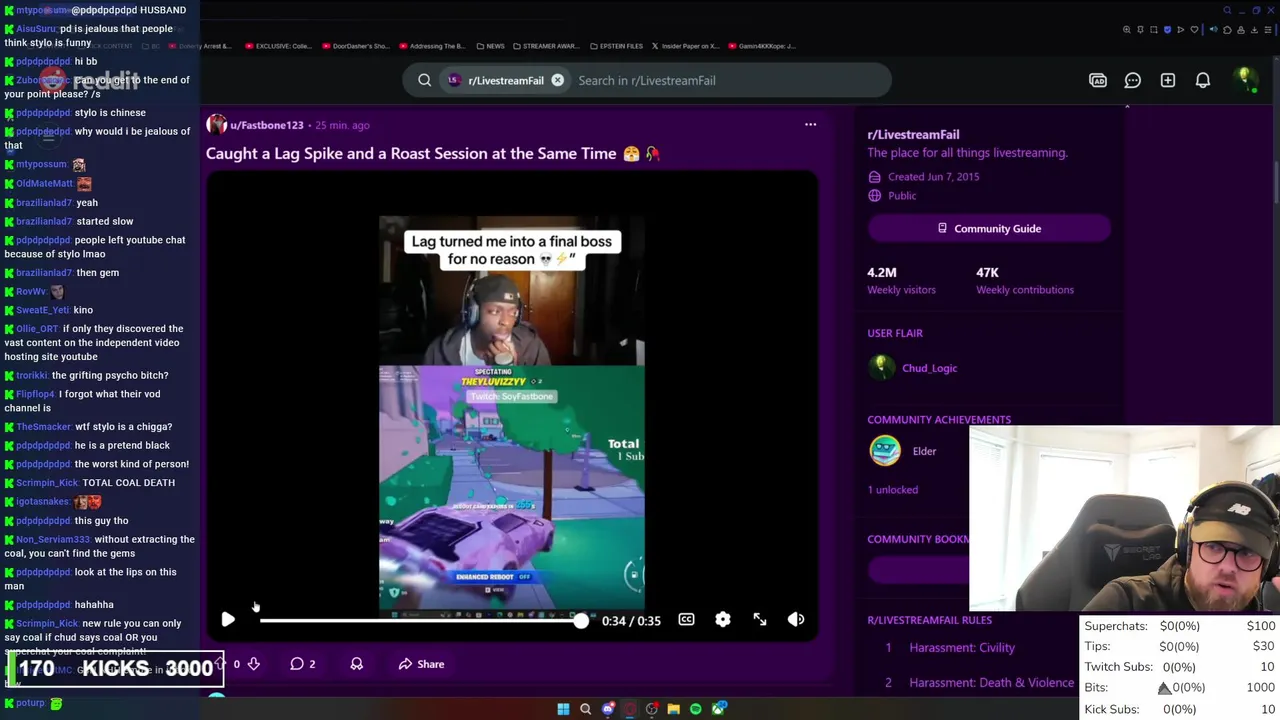Toggle closed captions on the video
This screenshot has height=720, width=1280.
click(x=686, y=620)
